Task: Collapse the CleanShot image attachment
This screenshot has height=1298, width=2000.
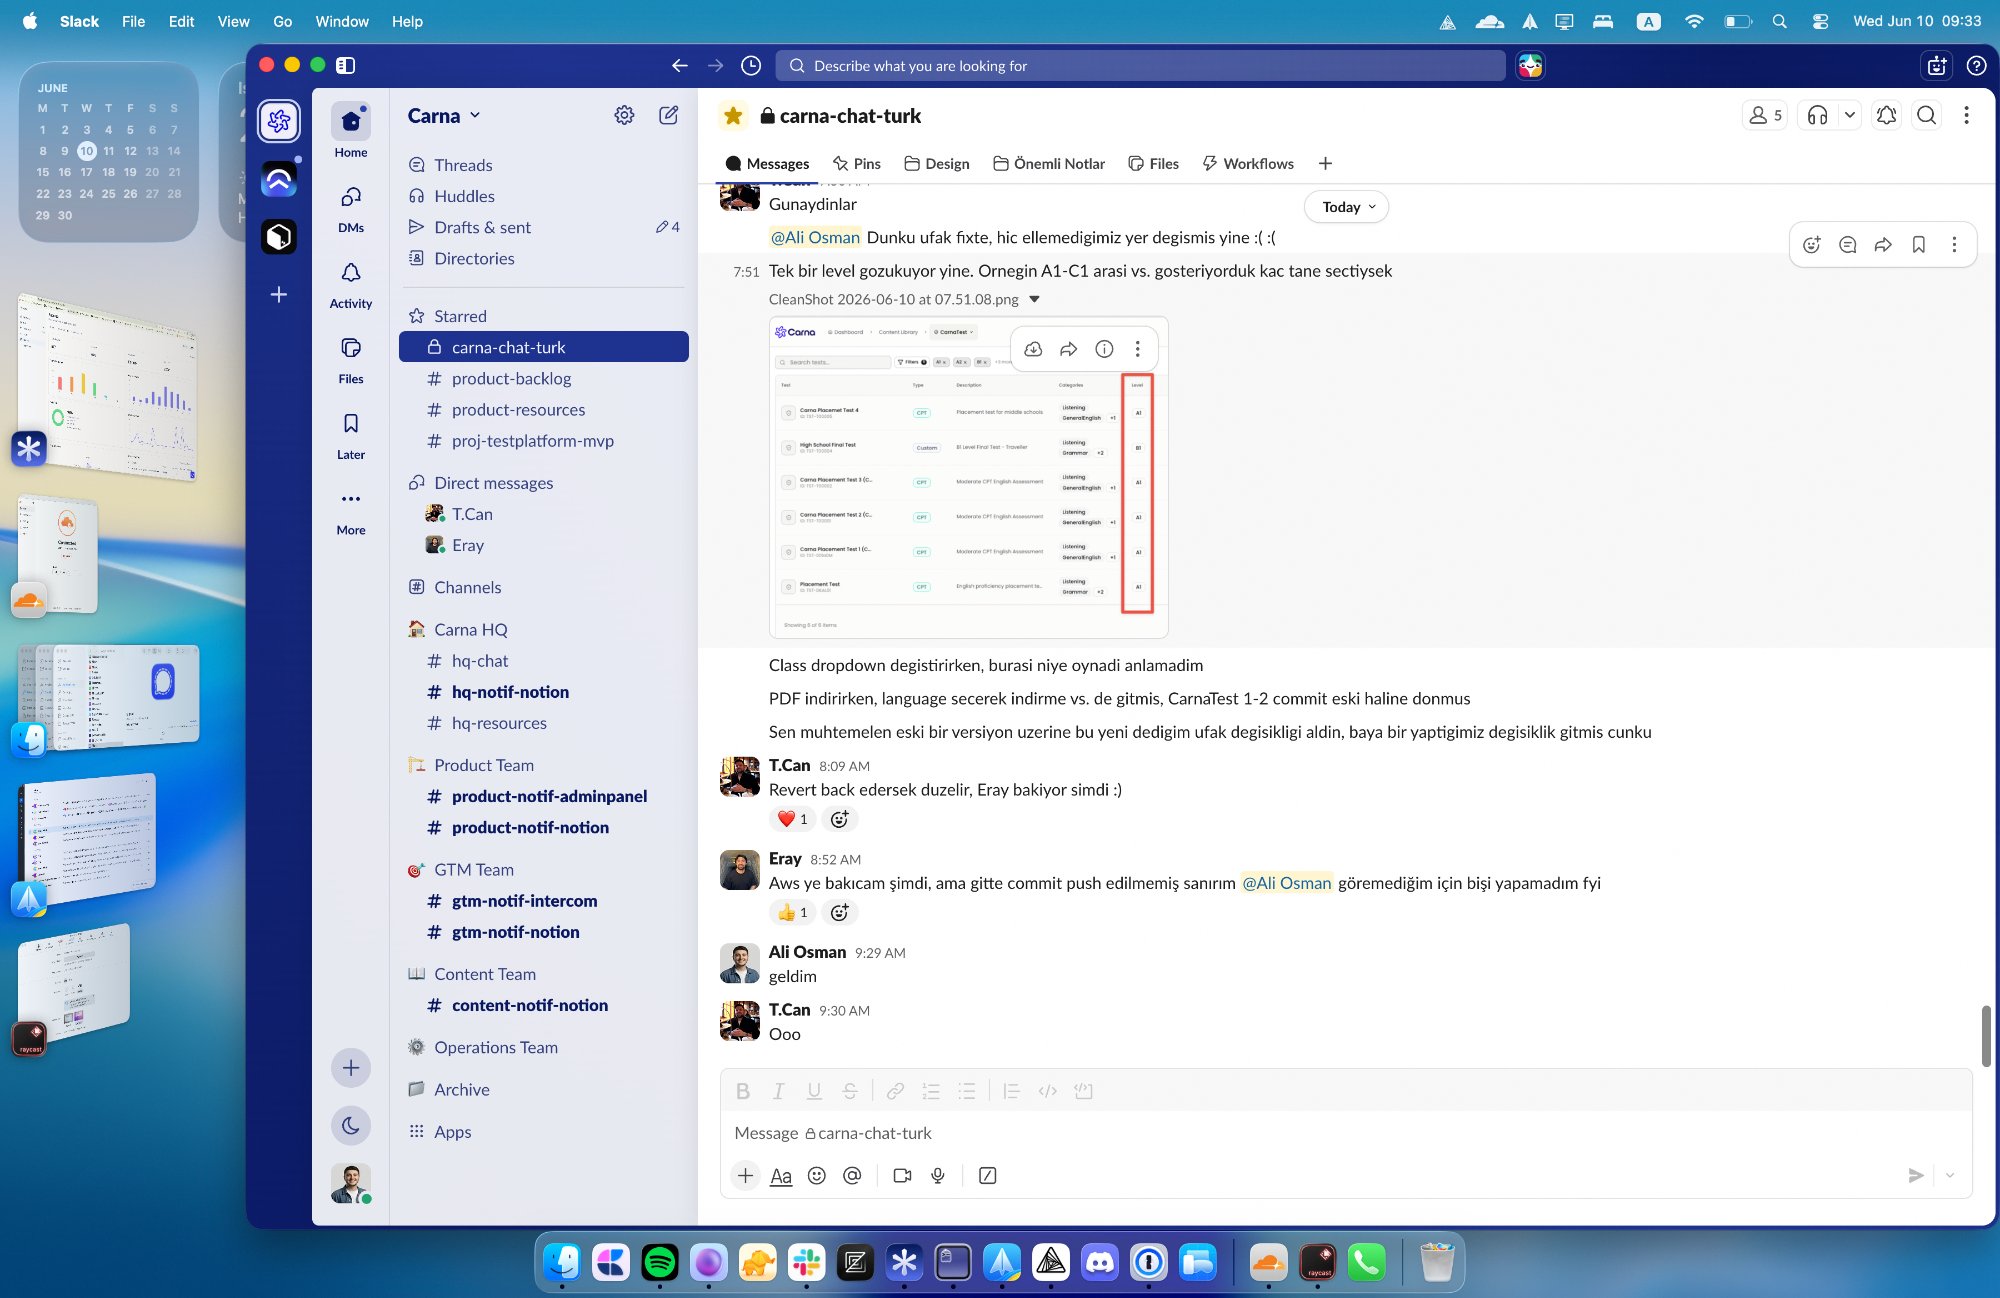Action: click(x=1035, y=299)
